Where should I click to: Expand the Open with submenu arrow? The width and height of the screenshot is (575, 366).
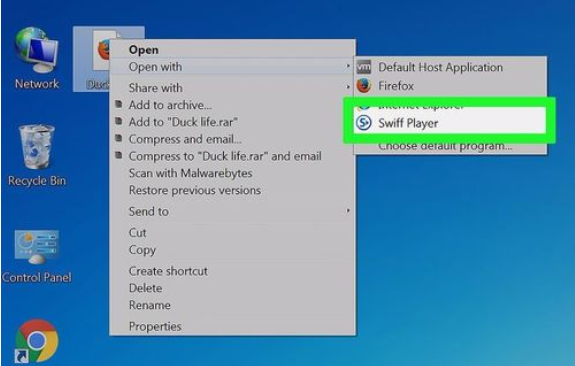coord(347,66)
